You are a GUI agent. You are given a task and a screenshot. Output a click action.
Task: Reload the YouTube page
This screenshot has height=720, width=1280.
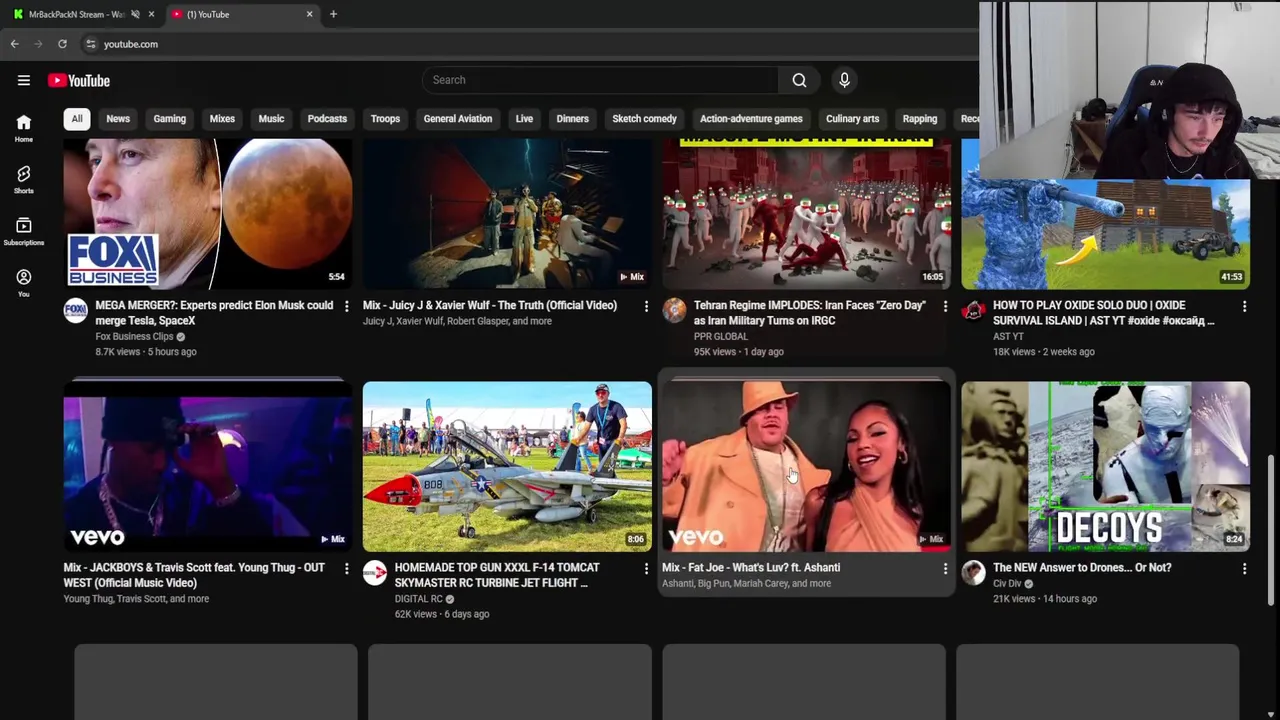click(62, 44)
